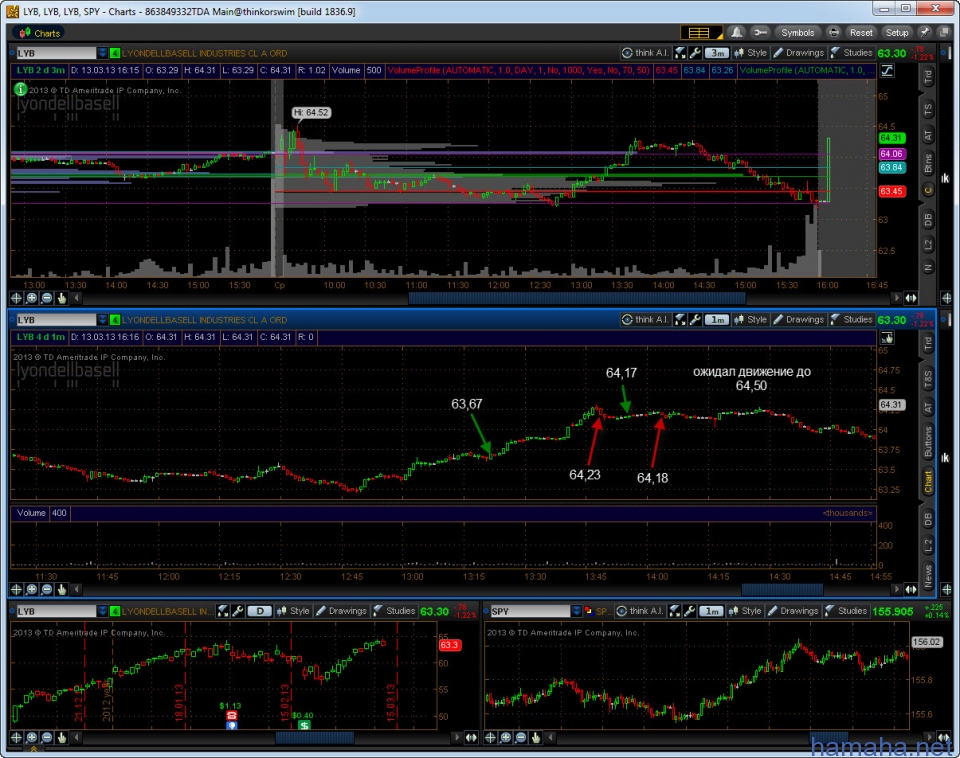Click the middle chart horizontal scrollbar thumb
Image resolution: width=960 pixels, height=758 pixels.
click(782, 589)
